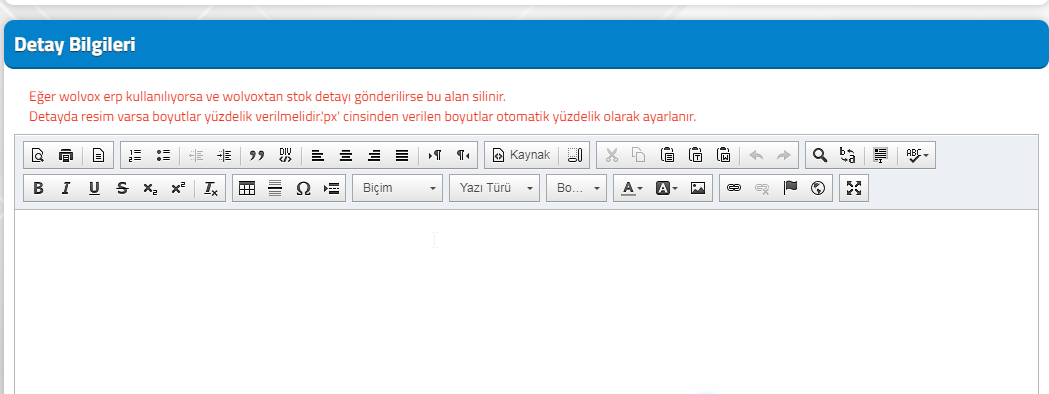The image size is (1049, 394).
Task: Insert an anchor with flag icon
Action: 790,189
